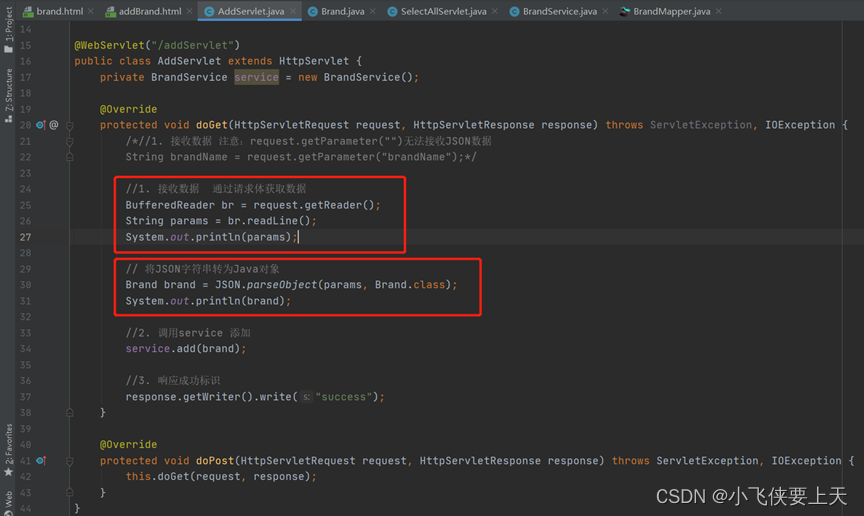Click the Brand.java class icon
This screenshot has height=516, width=864.
click(312, 11)
